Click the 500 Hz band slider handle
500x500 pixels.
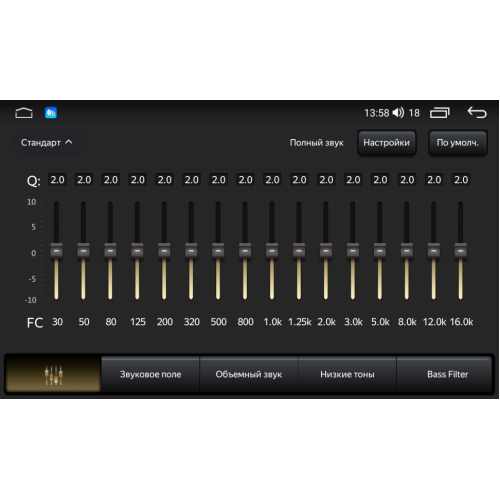pos(218,251)
